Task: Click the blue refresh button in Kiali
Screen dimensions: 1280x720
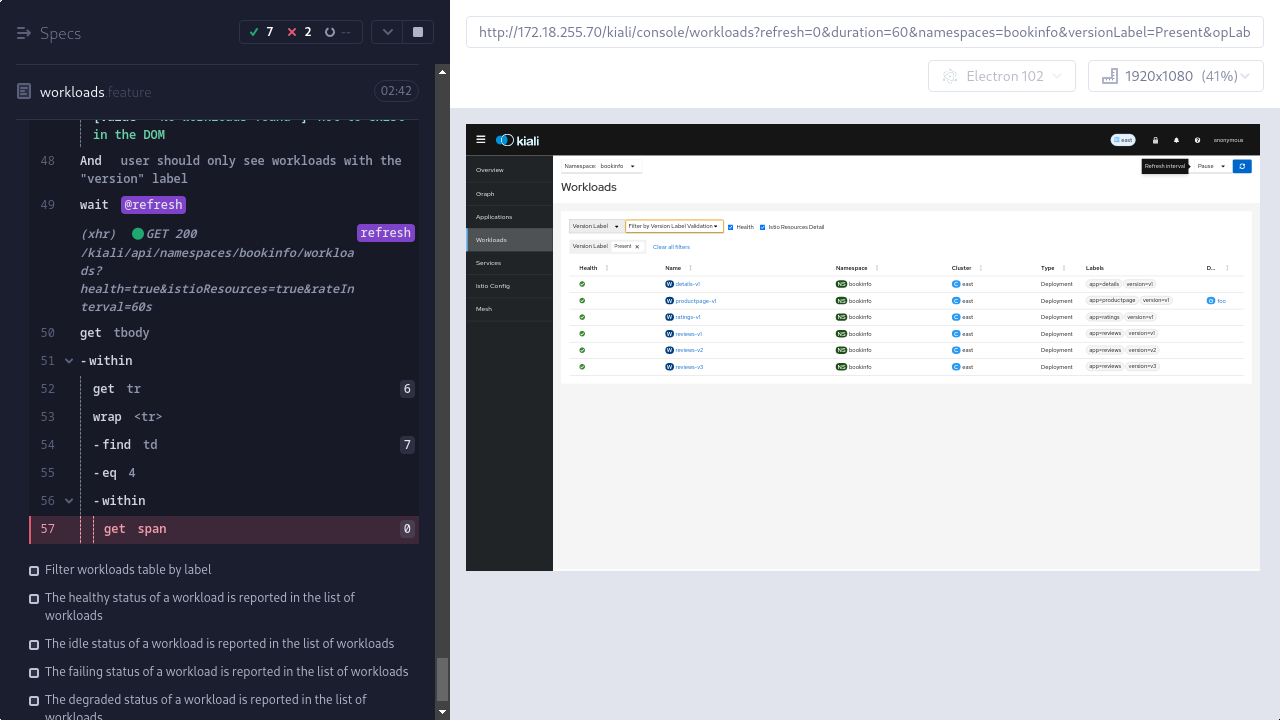Action: point(1241,166)
